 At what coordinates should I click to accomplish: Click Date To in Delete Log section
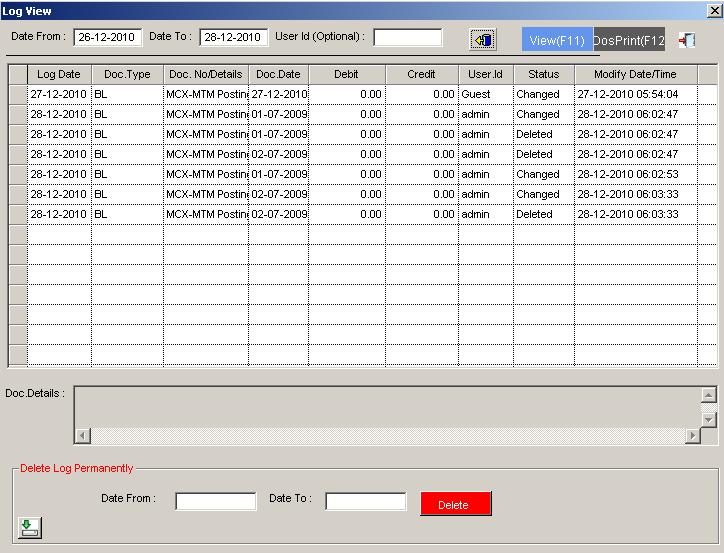[x=366, y=502]
